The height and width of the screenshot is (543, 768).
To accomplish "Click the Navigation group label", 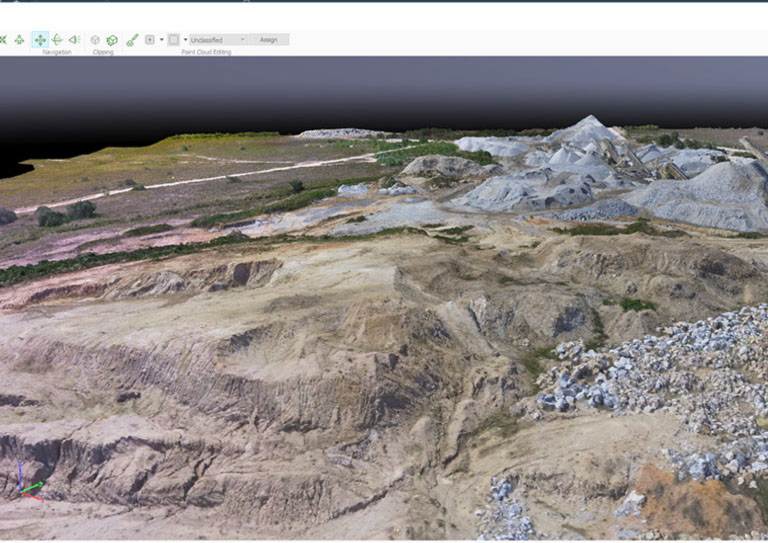I will [x=57, y=52].
